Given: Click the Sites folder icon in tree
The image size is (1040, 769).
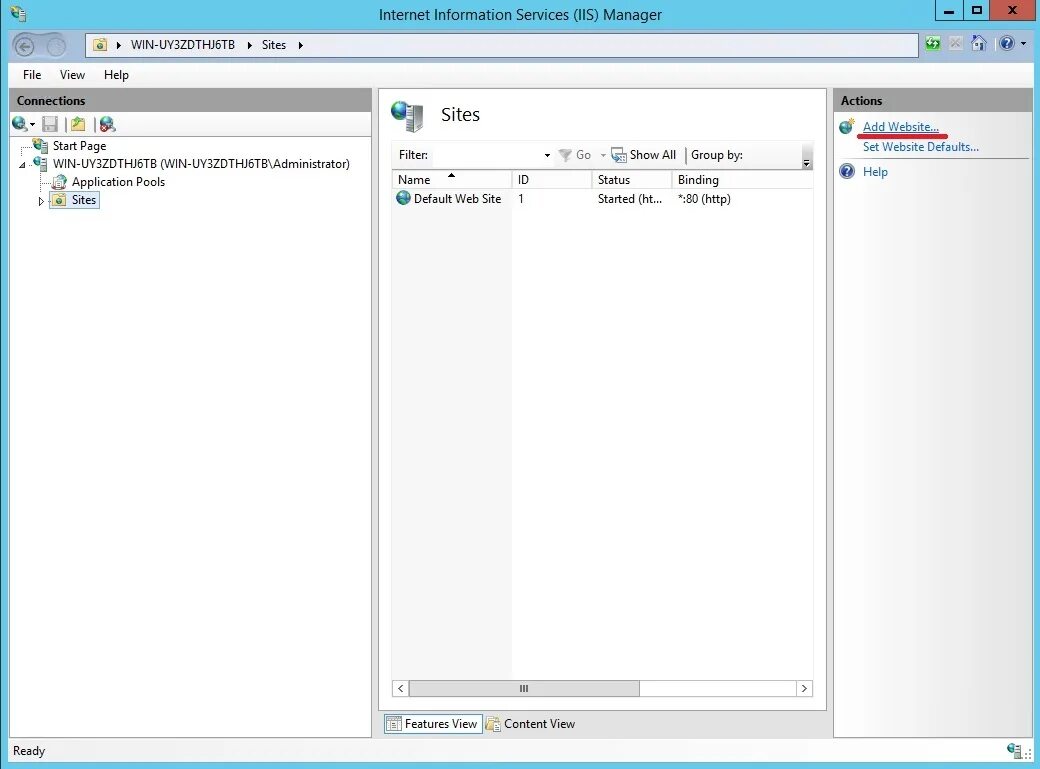Looking at the screenshot, I should [59, 200].
